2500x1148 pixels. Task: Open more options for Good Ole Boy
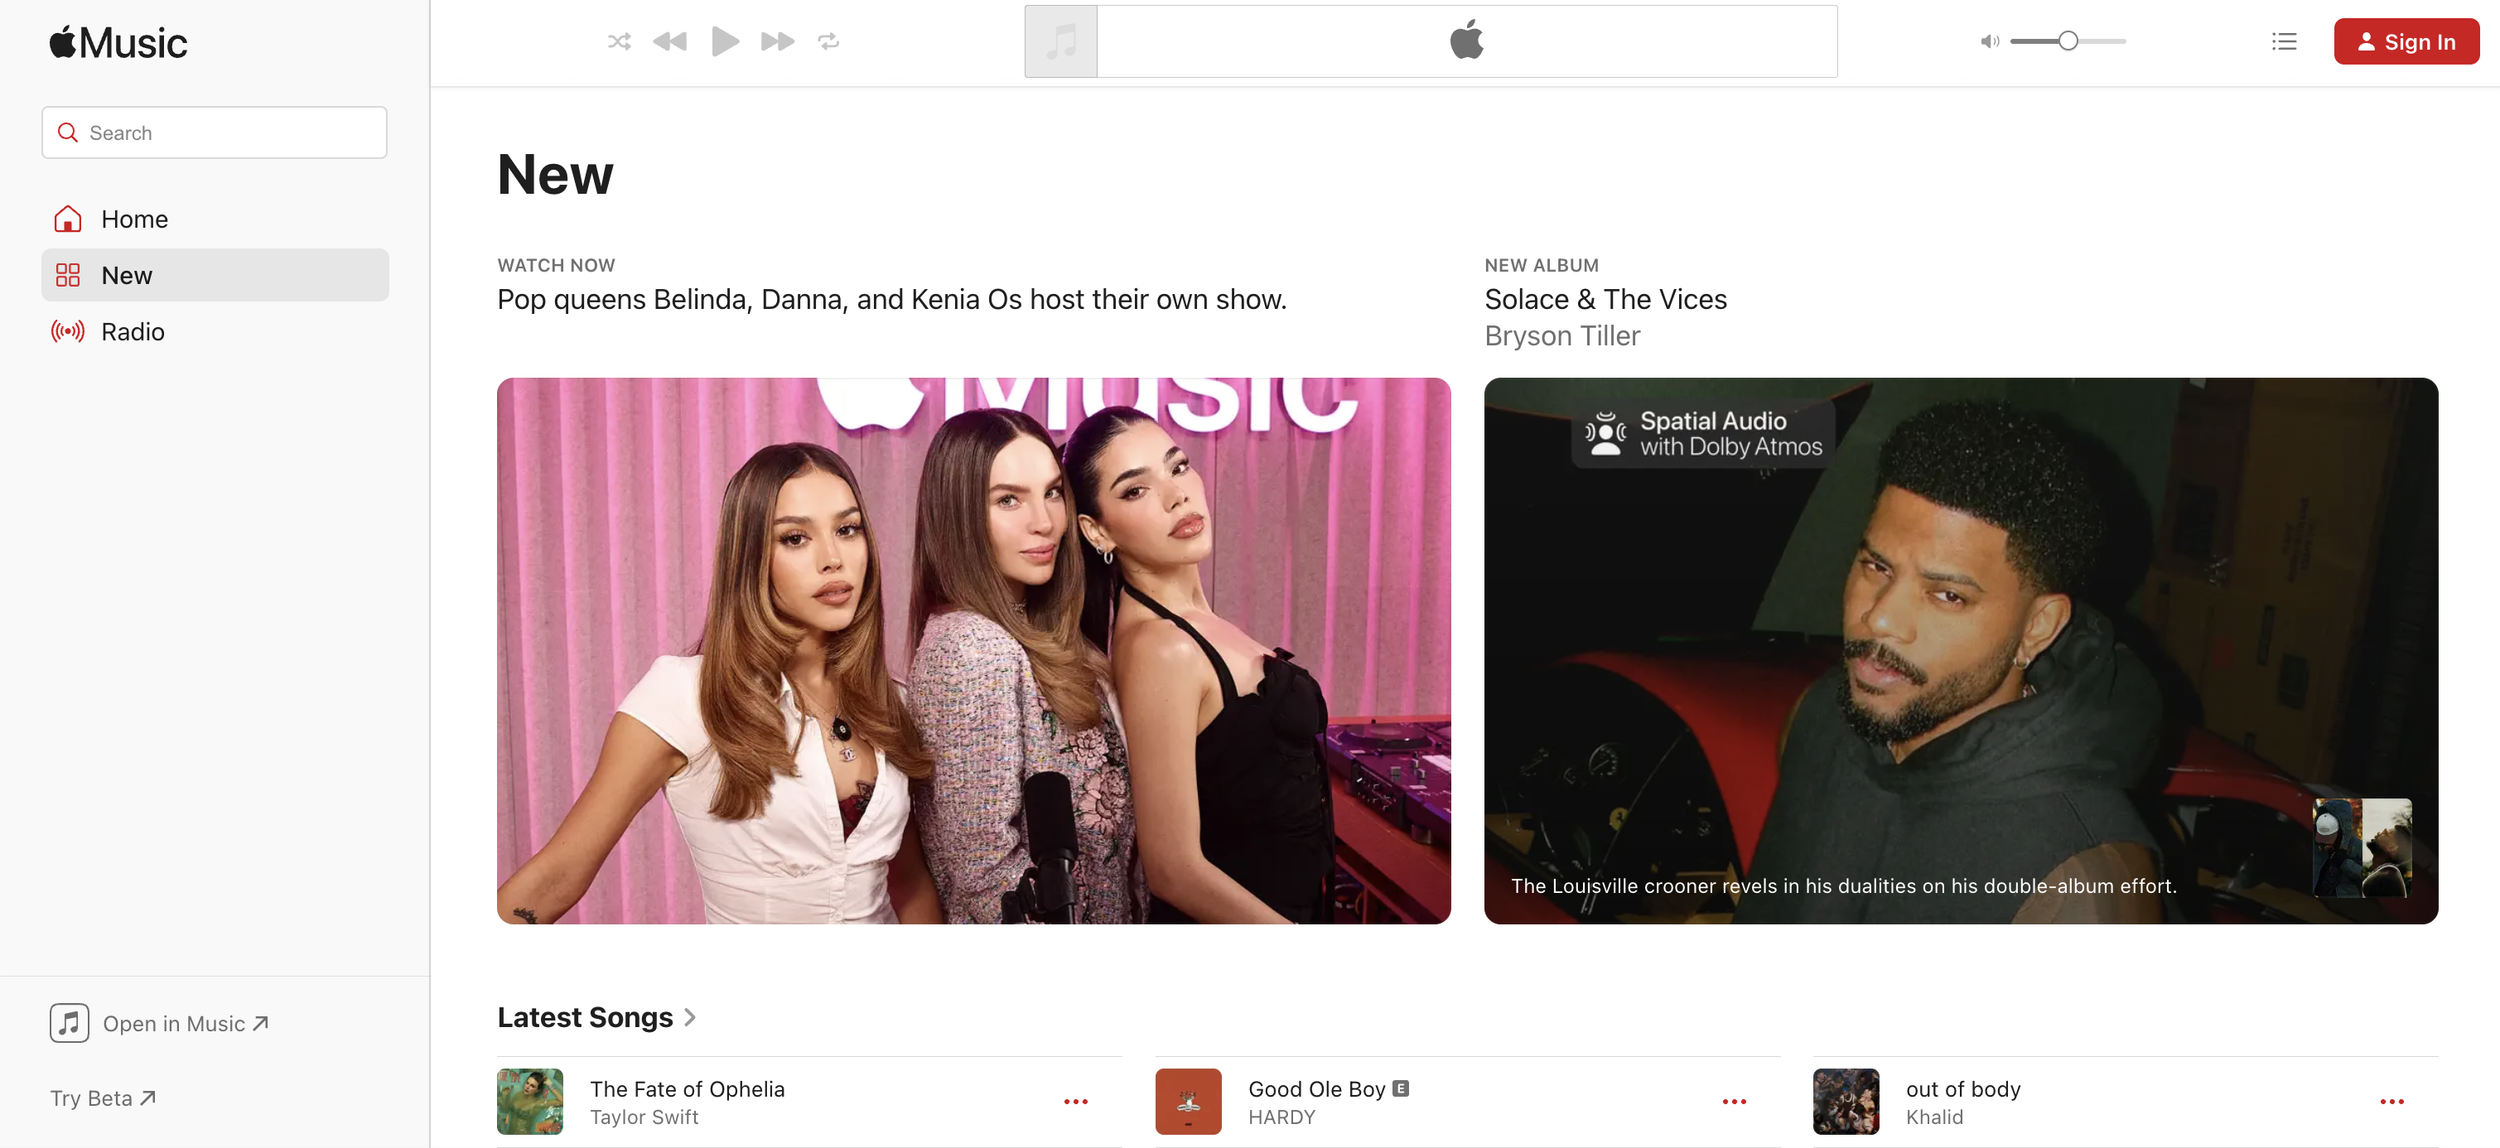coord(1733,1101)
